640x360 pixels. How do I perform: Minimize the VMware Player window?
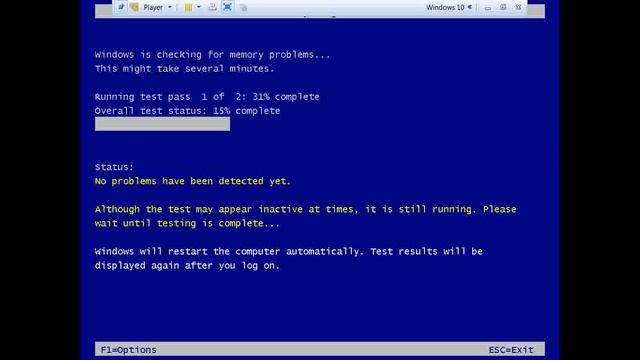(488, 8)
